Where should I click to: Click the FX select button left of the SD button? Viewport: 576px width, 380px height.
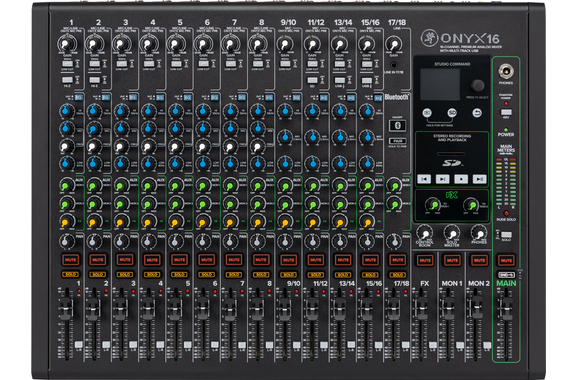(427, 113)
